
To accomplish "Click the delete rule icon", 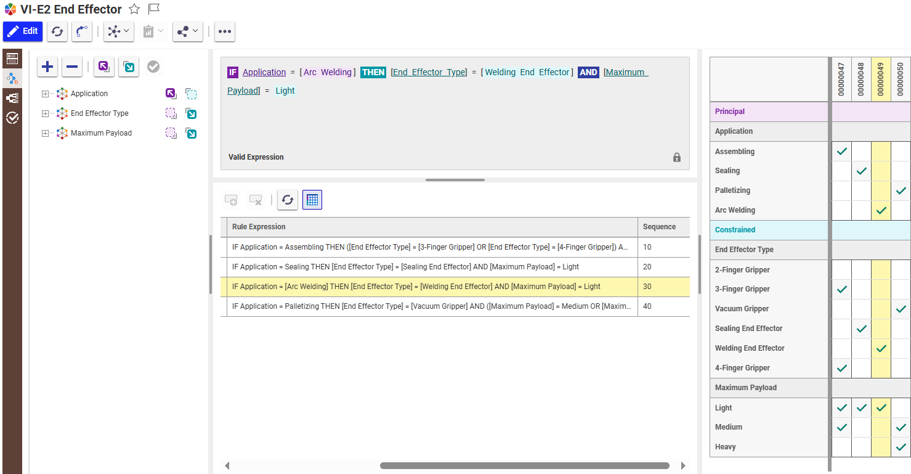I will coord(256,200).
